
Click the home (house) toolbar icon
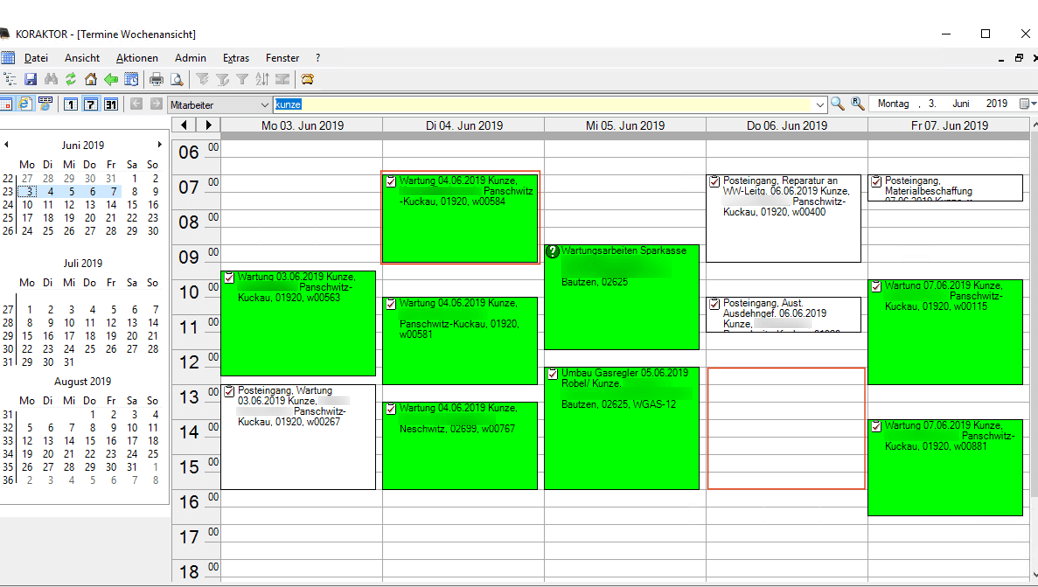(x=90, y=79)
